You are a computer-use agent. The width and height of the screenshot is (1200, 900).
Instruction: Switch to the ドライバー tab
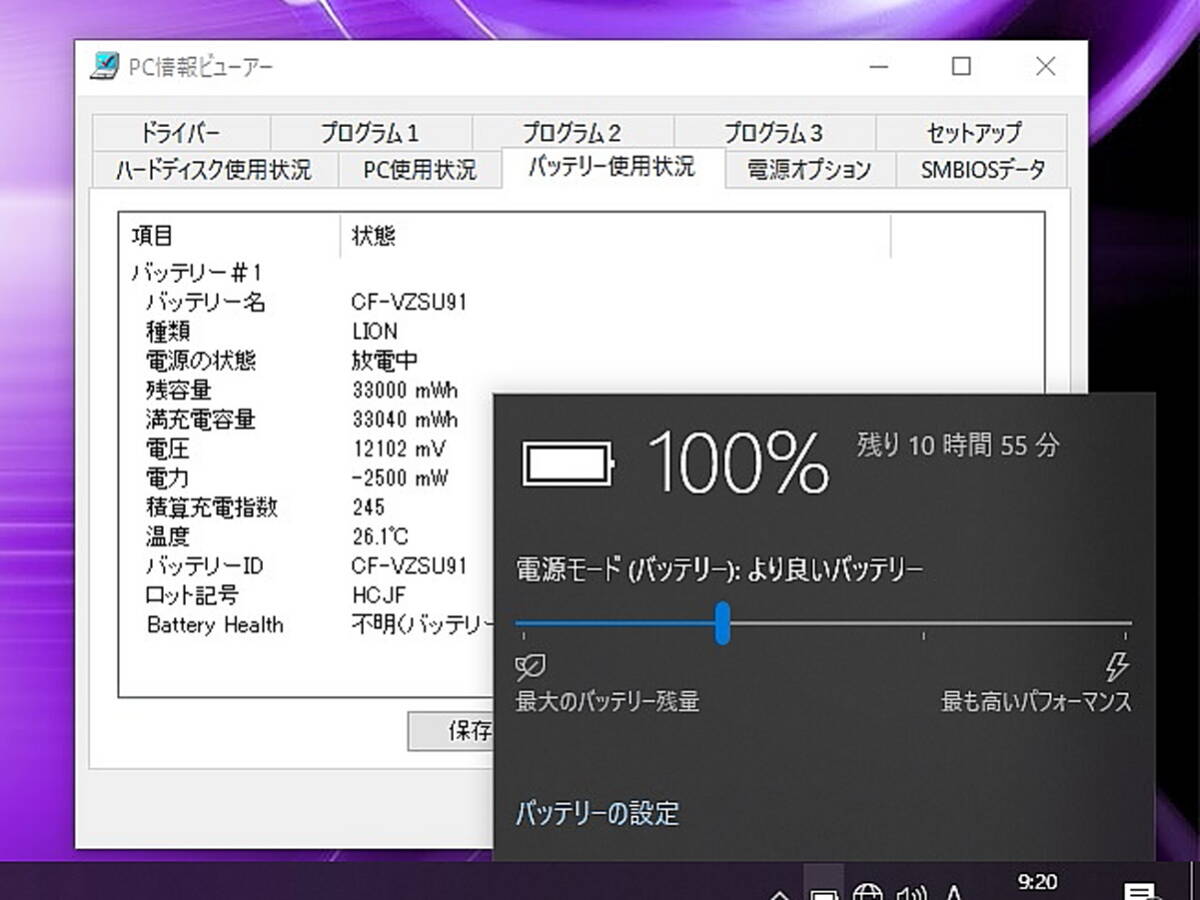click(180, 132)
